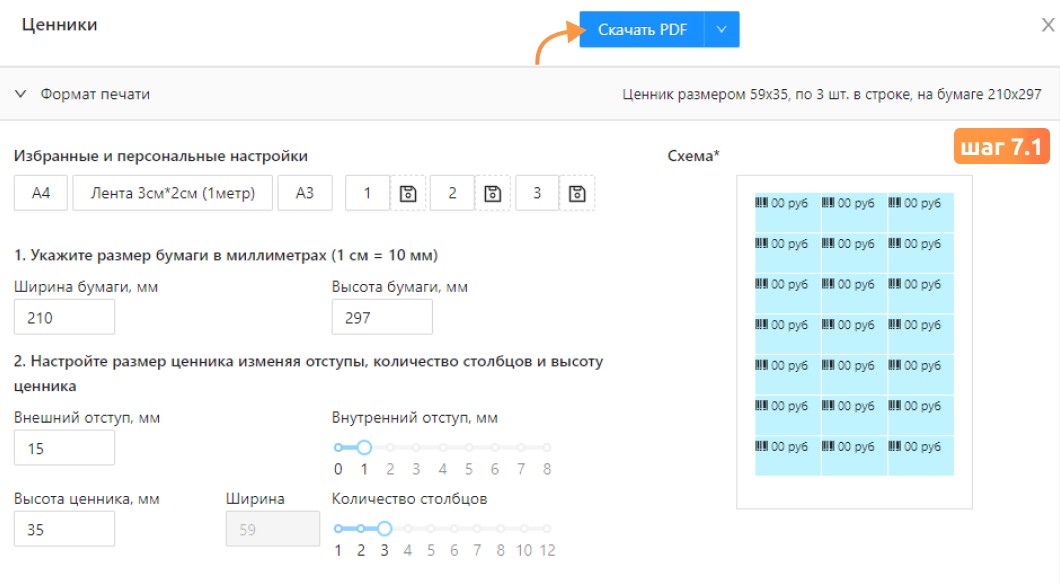Viewport: 1060px width, 585px height.
Task: Set Внутренний отступ slider to 5
Action: click(468, 448)
